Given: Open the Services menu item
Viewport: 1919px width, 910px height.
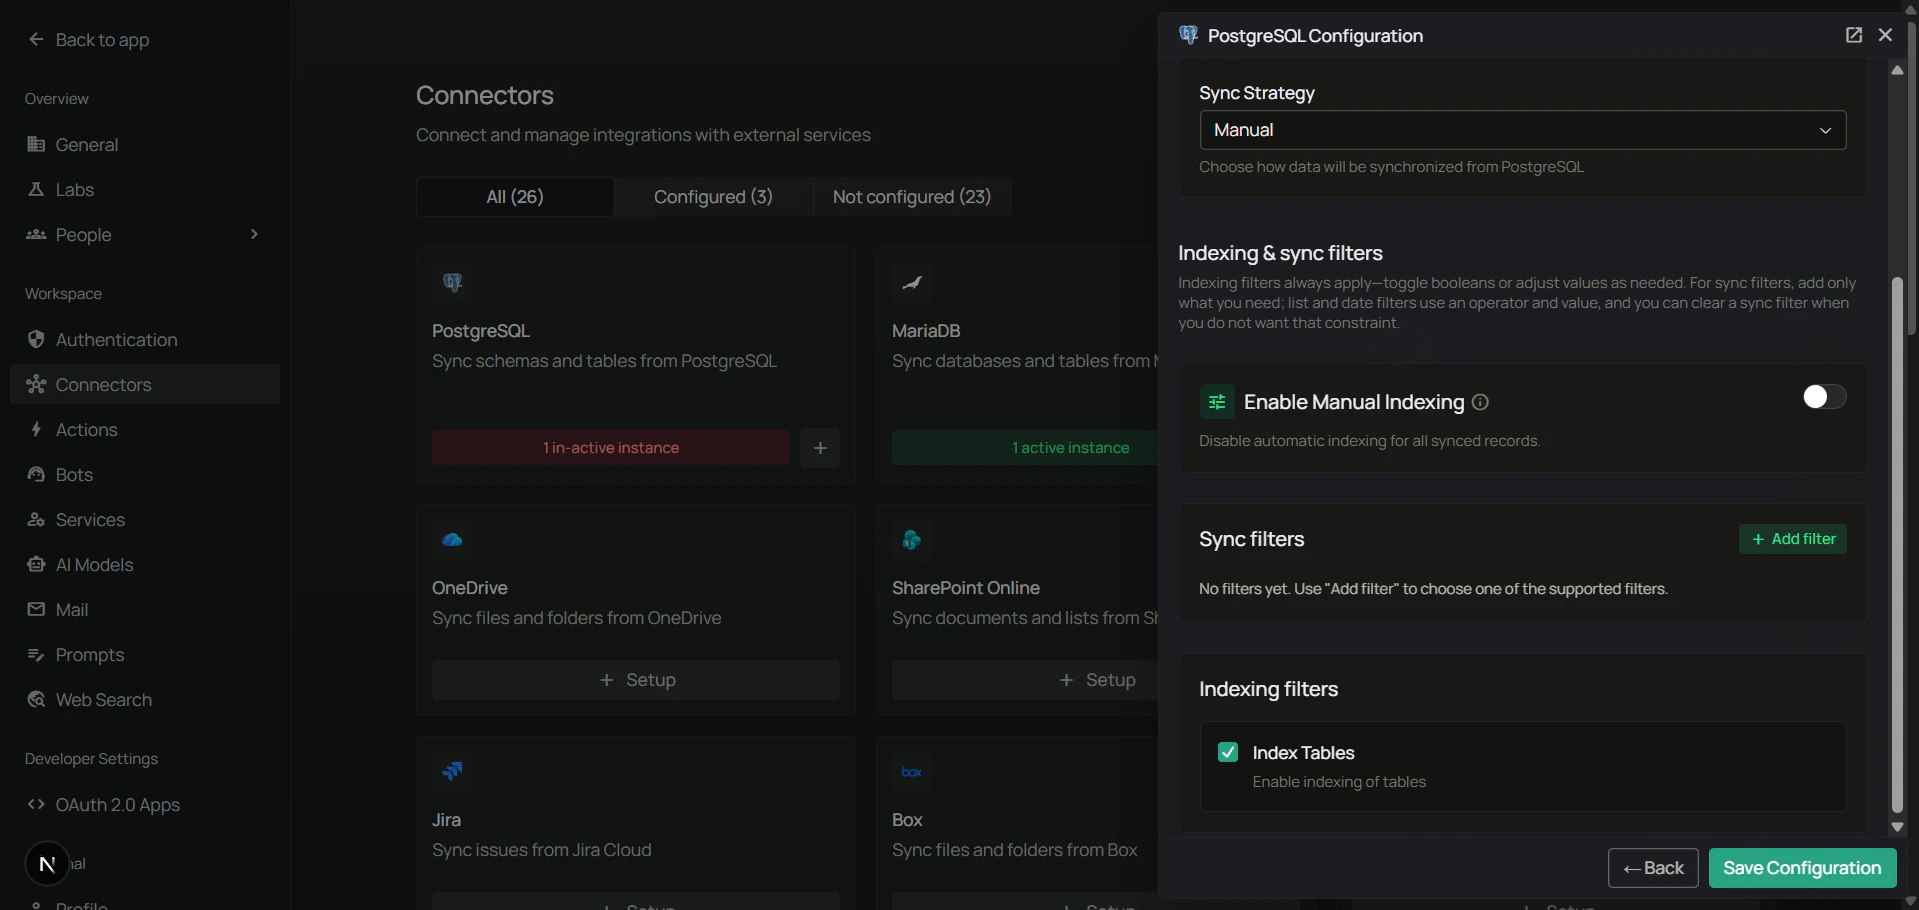Looking at the screenshot, I should click(x=145, y=520).
